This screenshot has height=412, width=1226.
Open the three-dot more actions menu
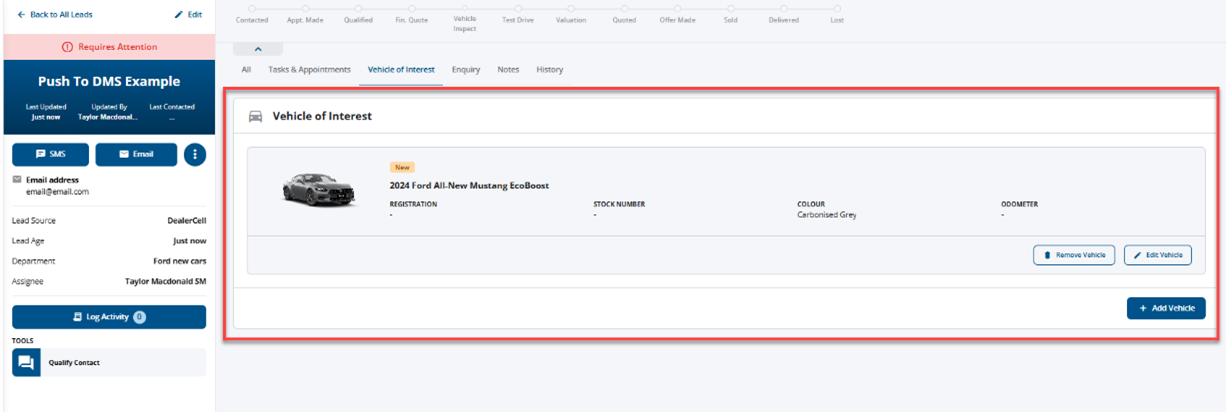pos(195,154)
